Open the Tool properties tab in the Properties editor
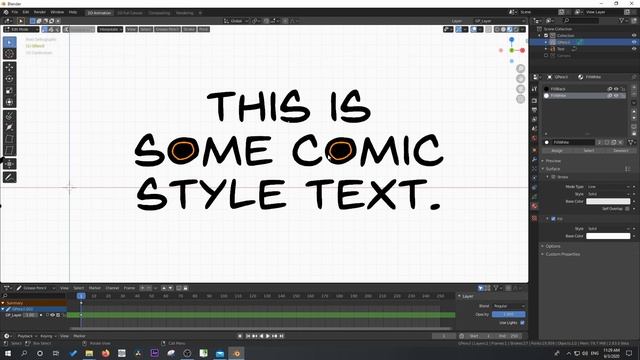Viewport: 640px width, 360px height. (x=535, y=89)
